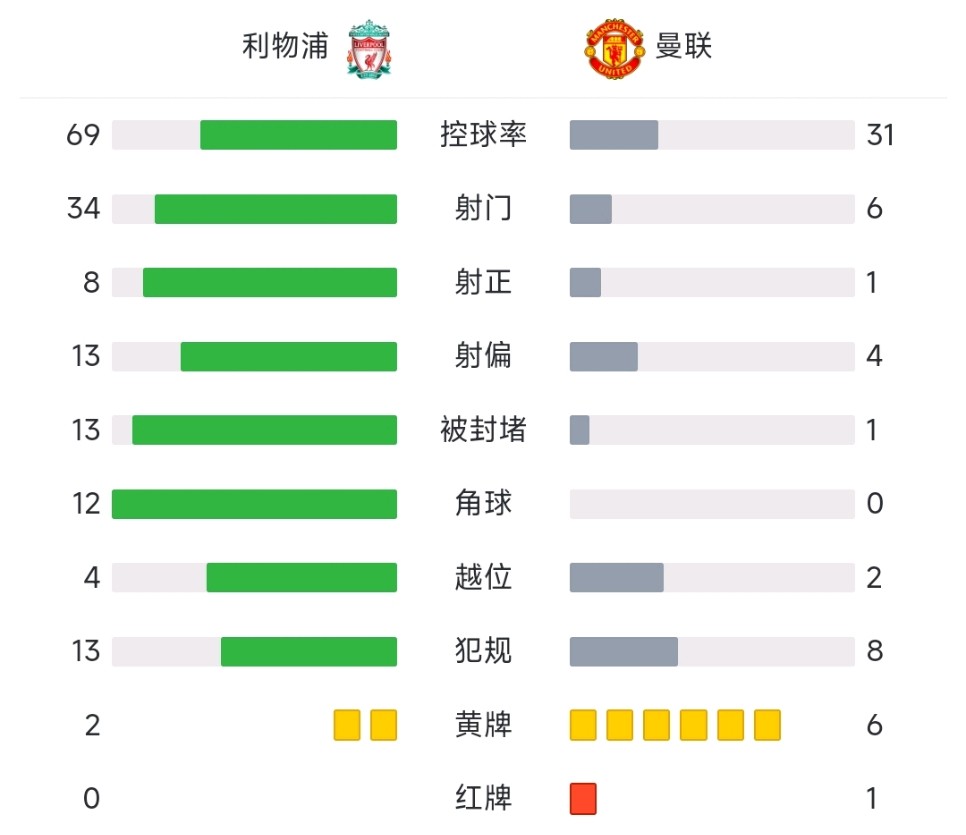Click the 被封堵 blocked shots label
This screenshot has width=966, height=835.
(483, 430)
